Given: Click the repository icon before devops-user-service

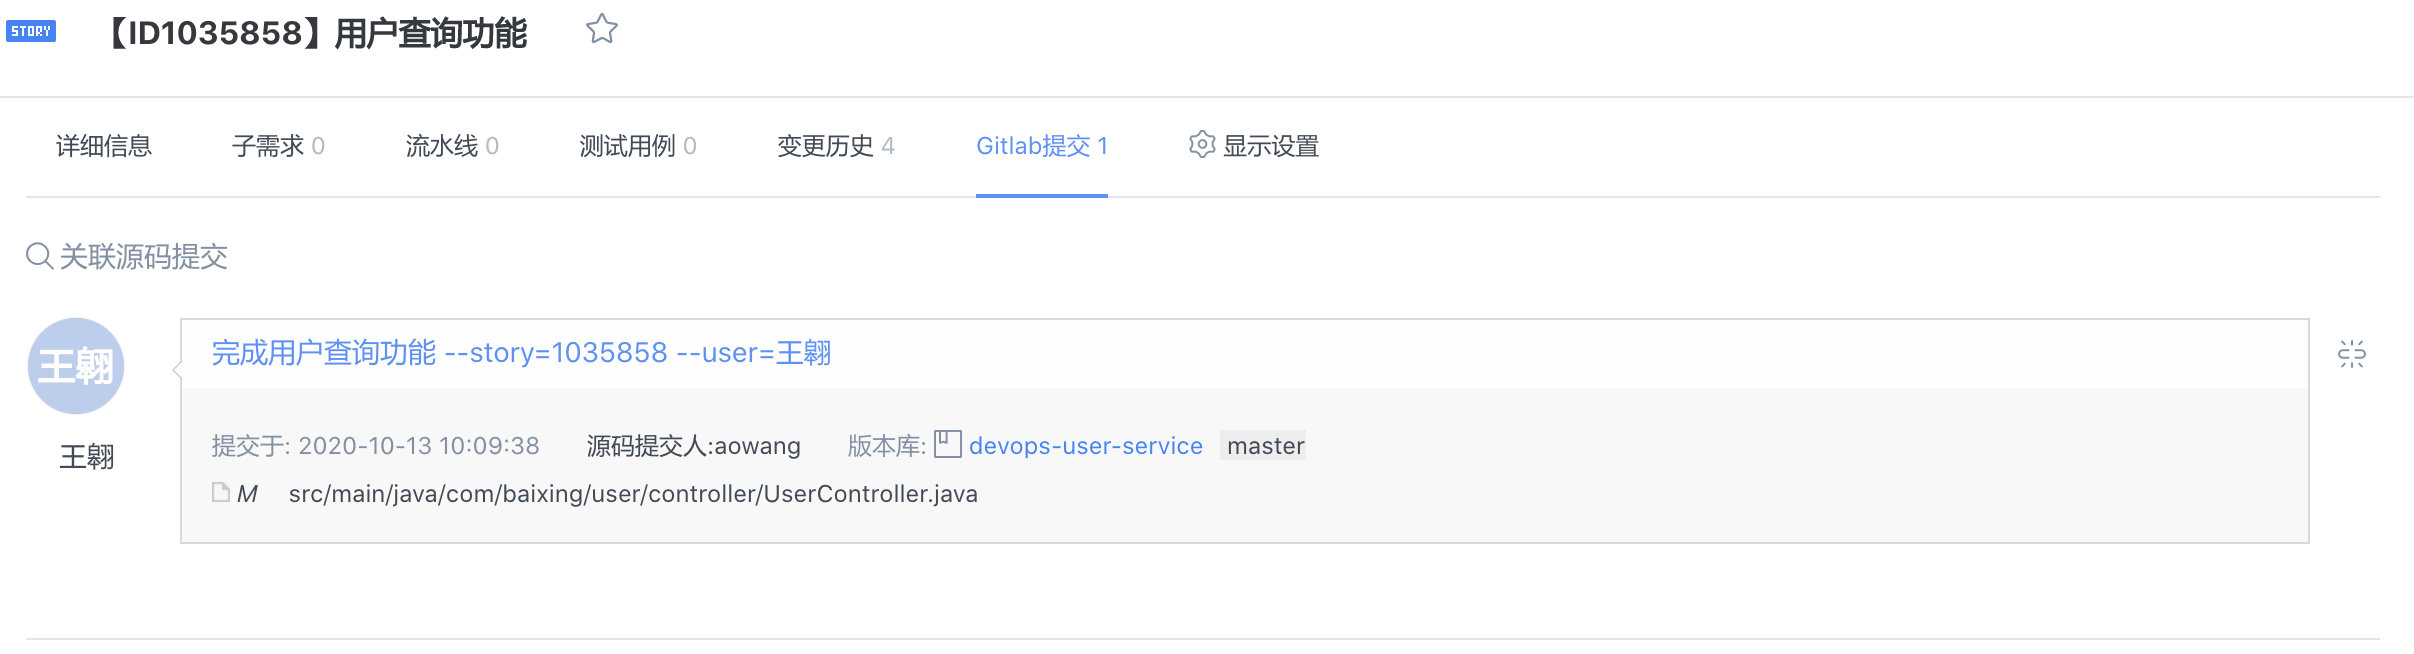Looking at the screenshot, I should pyautogui.click(x=948, y=444).
